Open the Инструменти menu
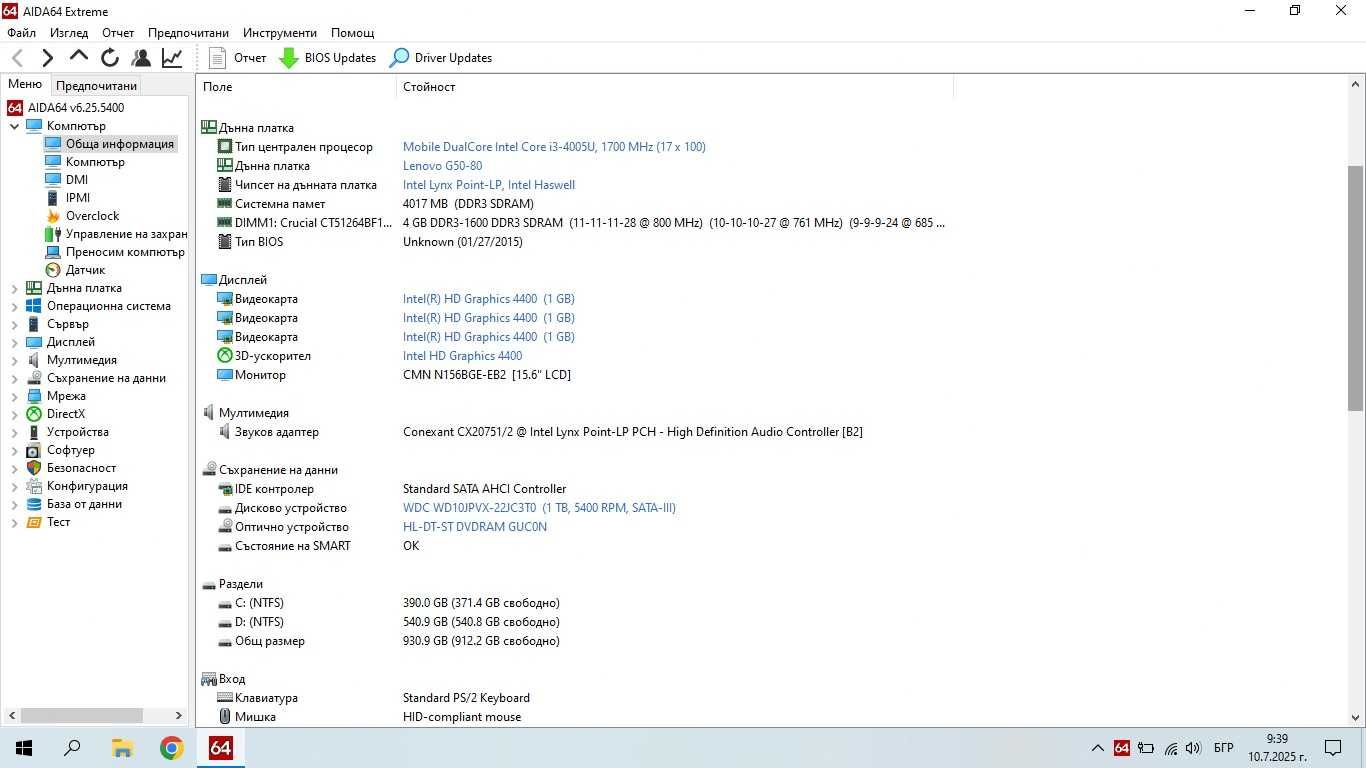Viewport: 1366px width, 768px height. [280, 33]
